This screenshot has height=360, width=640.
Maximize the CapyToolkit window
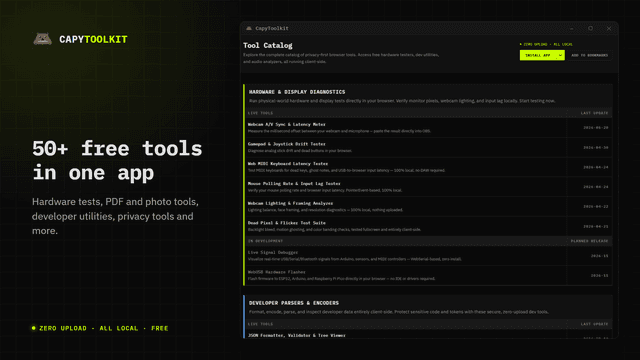(591, 29)
